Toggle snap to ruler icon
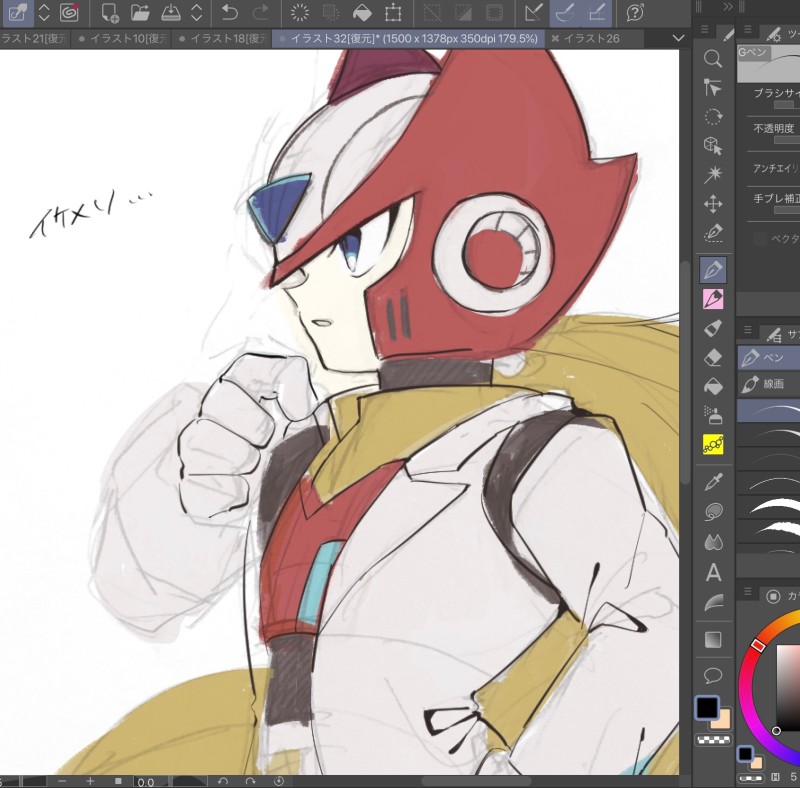This screenshot has height=788, width=800. (533, 13)
